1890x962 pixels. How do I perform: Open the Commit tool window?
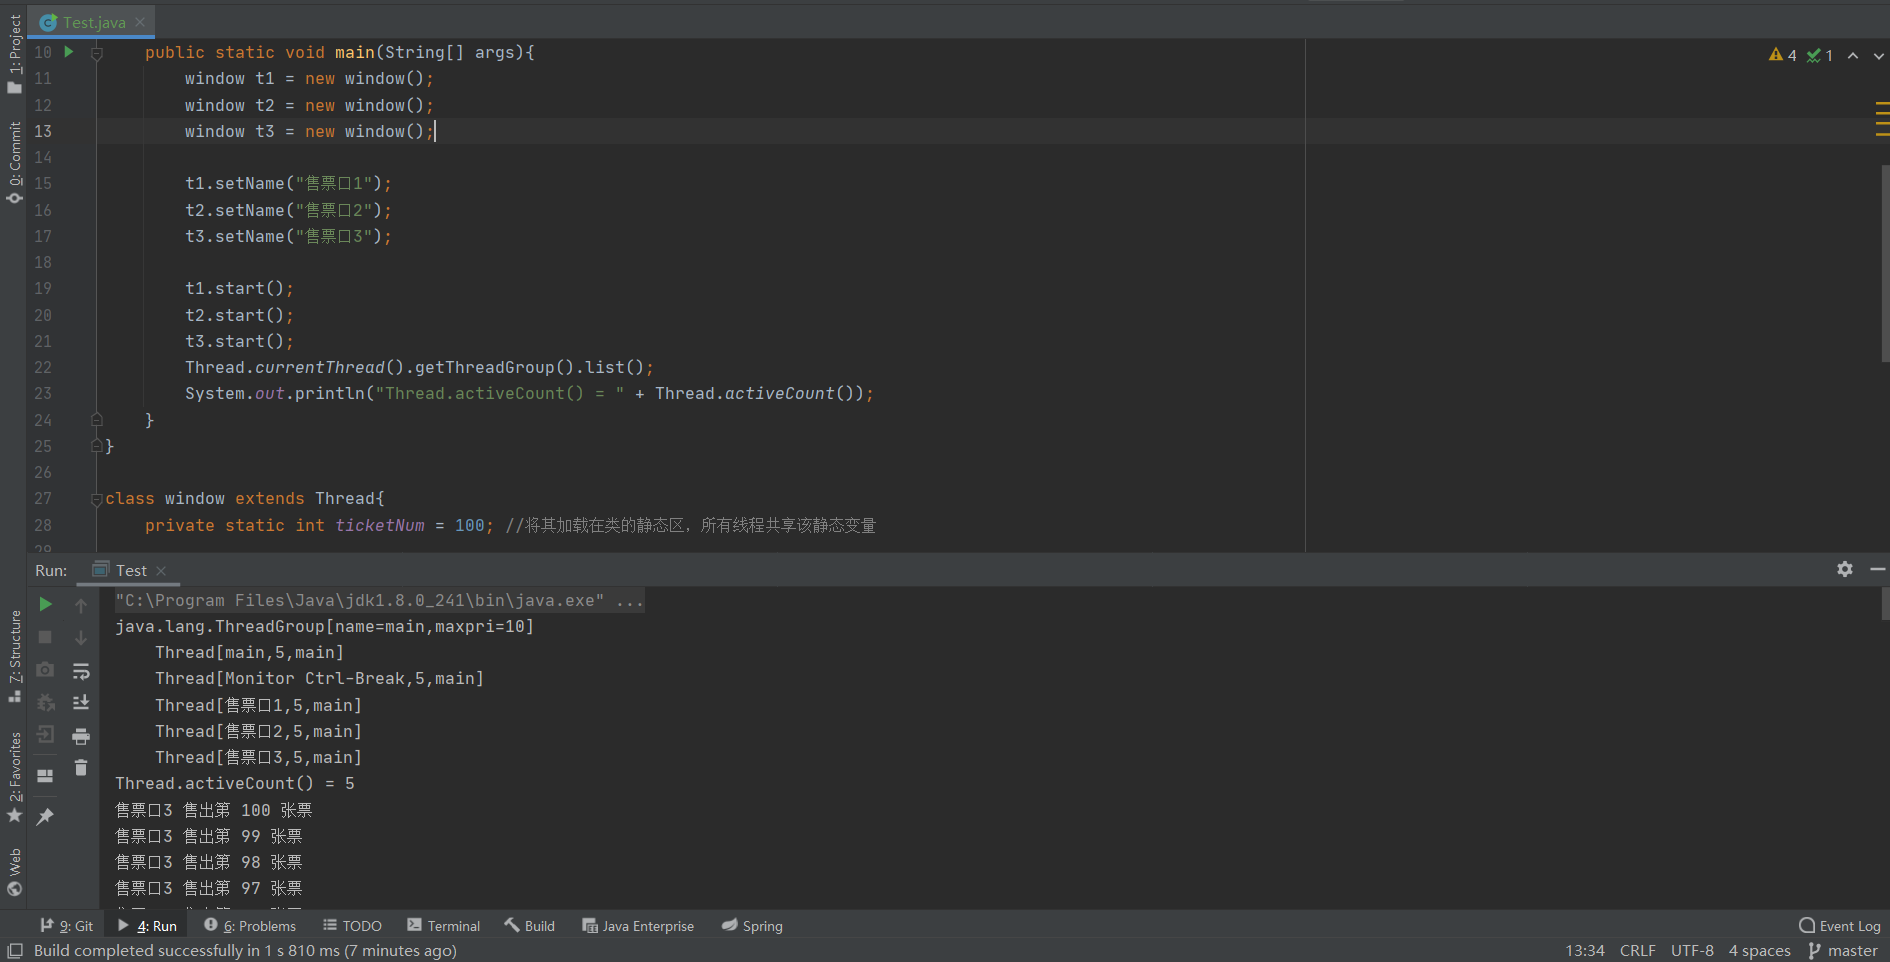14,163
